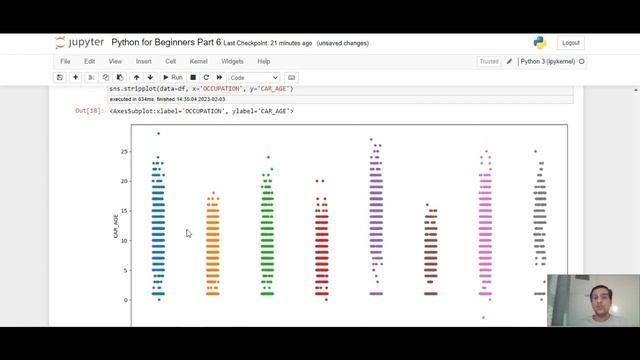
Task: Insert a cell below with plus icon
Action: (76, 78)
